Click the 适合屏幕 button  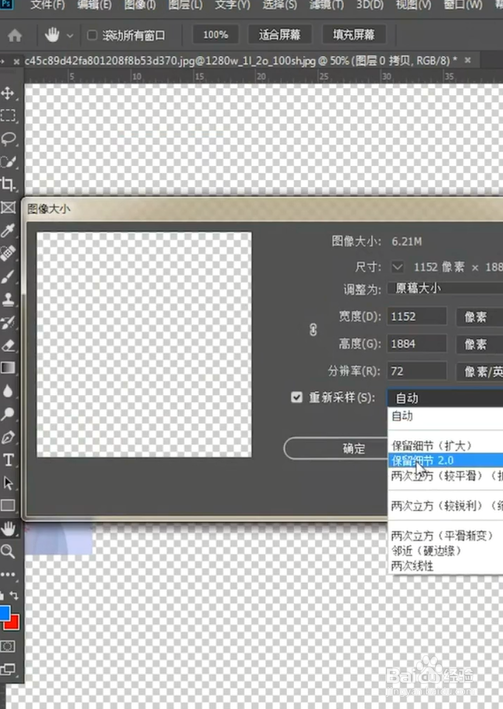coord(280,35)
